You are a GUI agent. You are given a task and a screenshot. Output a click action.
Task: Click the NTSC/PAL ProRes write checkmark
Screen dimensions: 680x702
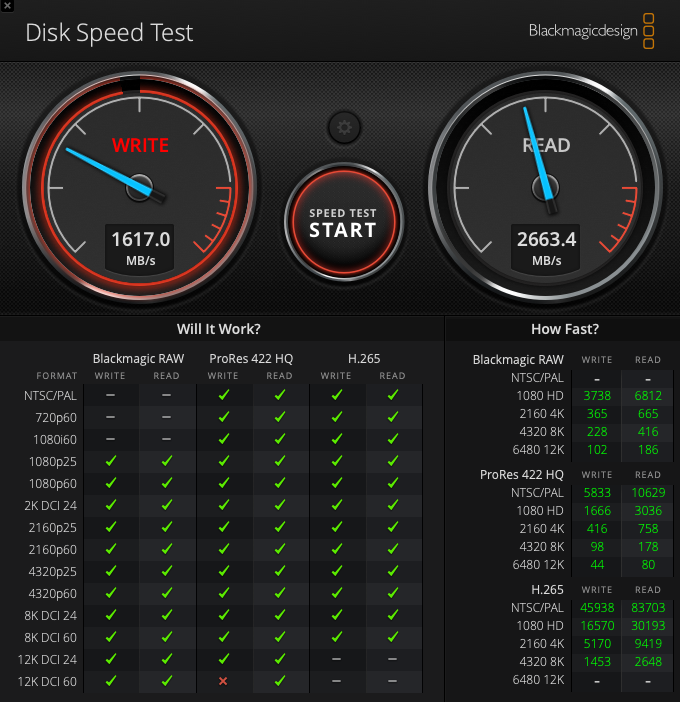pos(223,395)
